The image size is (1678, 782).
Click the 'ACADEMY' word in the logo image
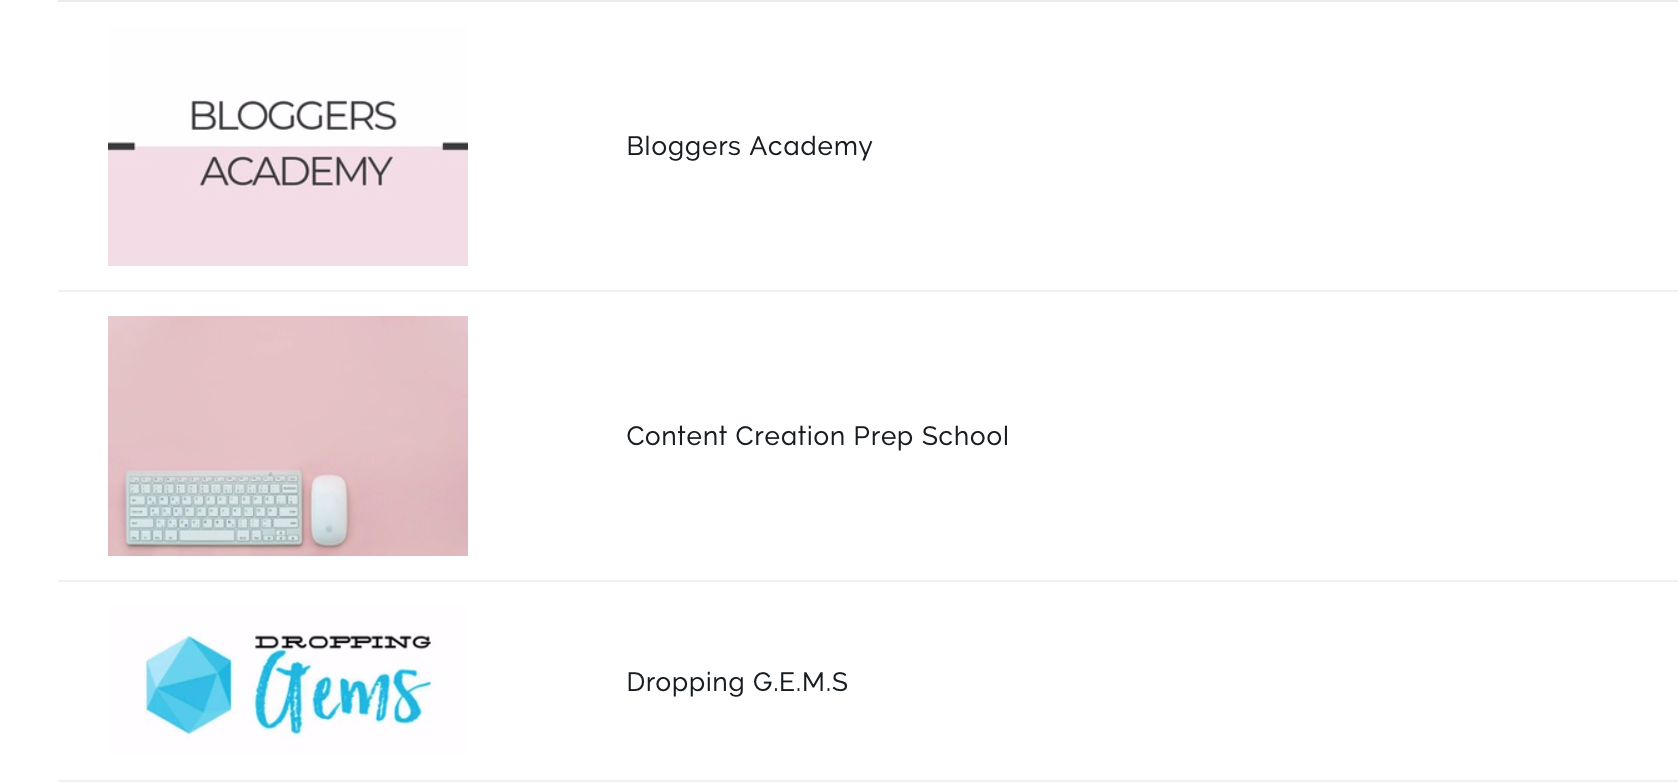(x=296, y=171)
